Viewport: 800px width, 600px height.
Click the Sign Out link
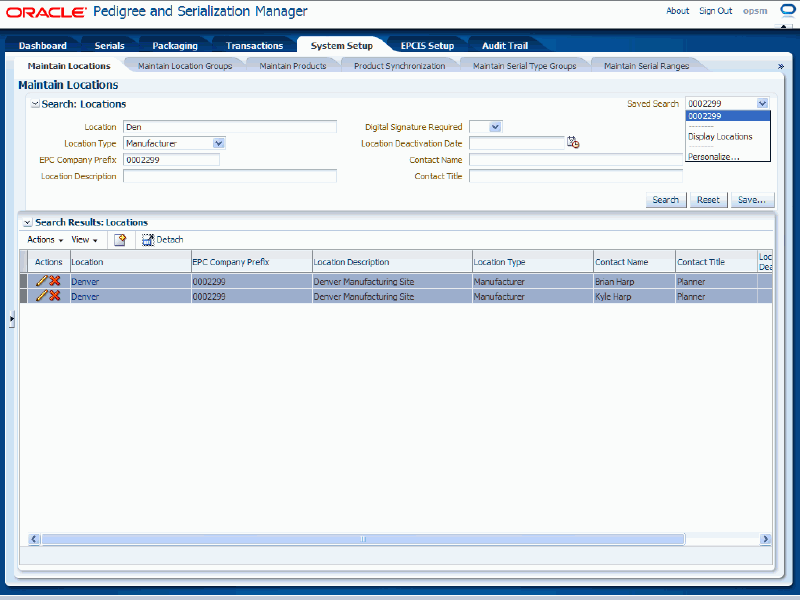[x=715, y=11]
